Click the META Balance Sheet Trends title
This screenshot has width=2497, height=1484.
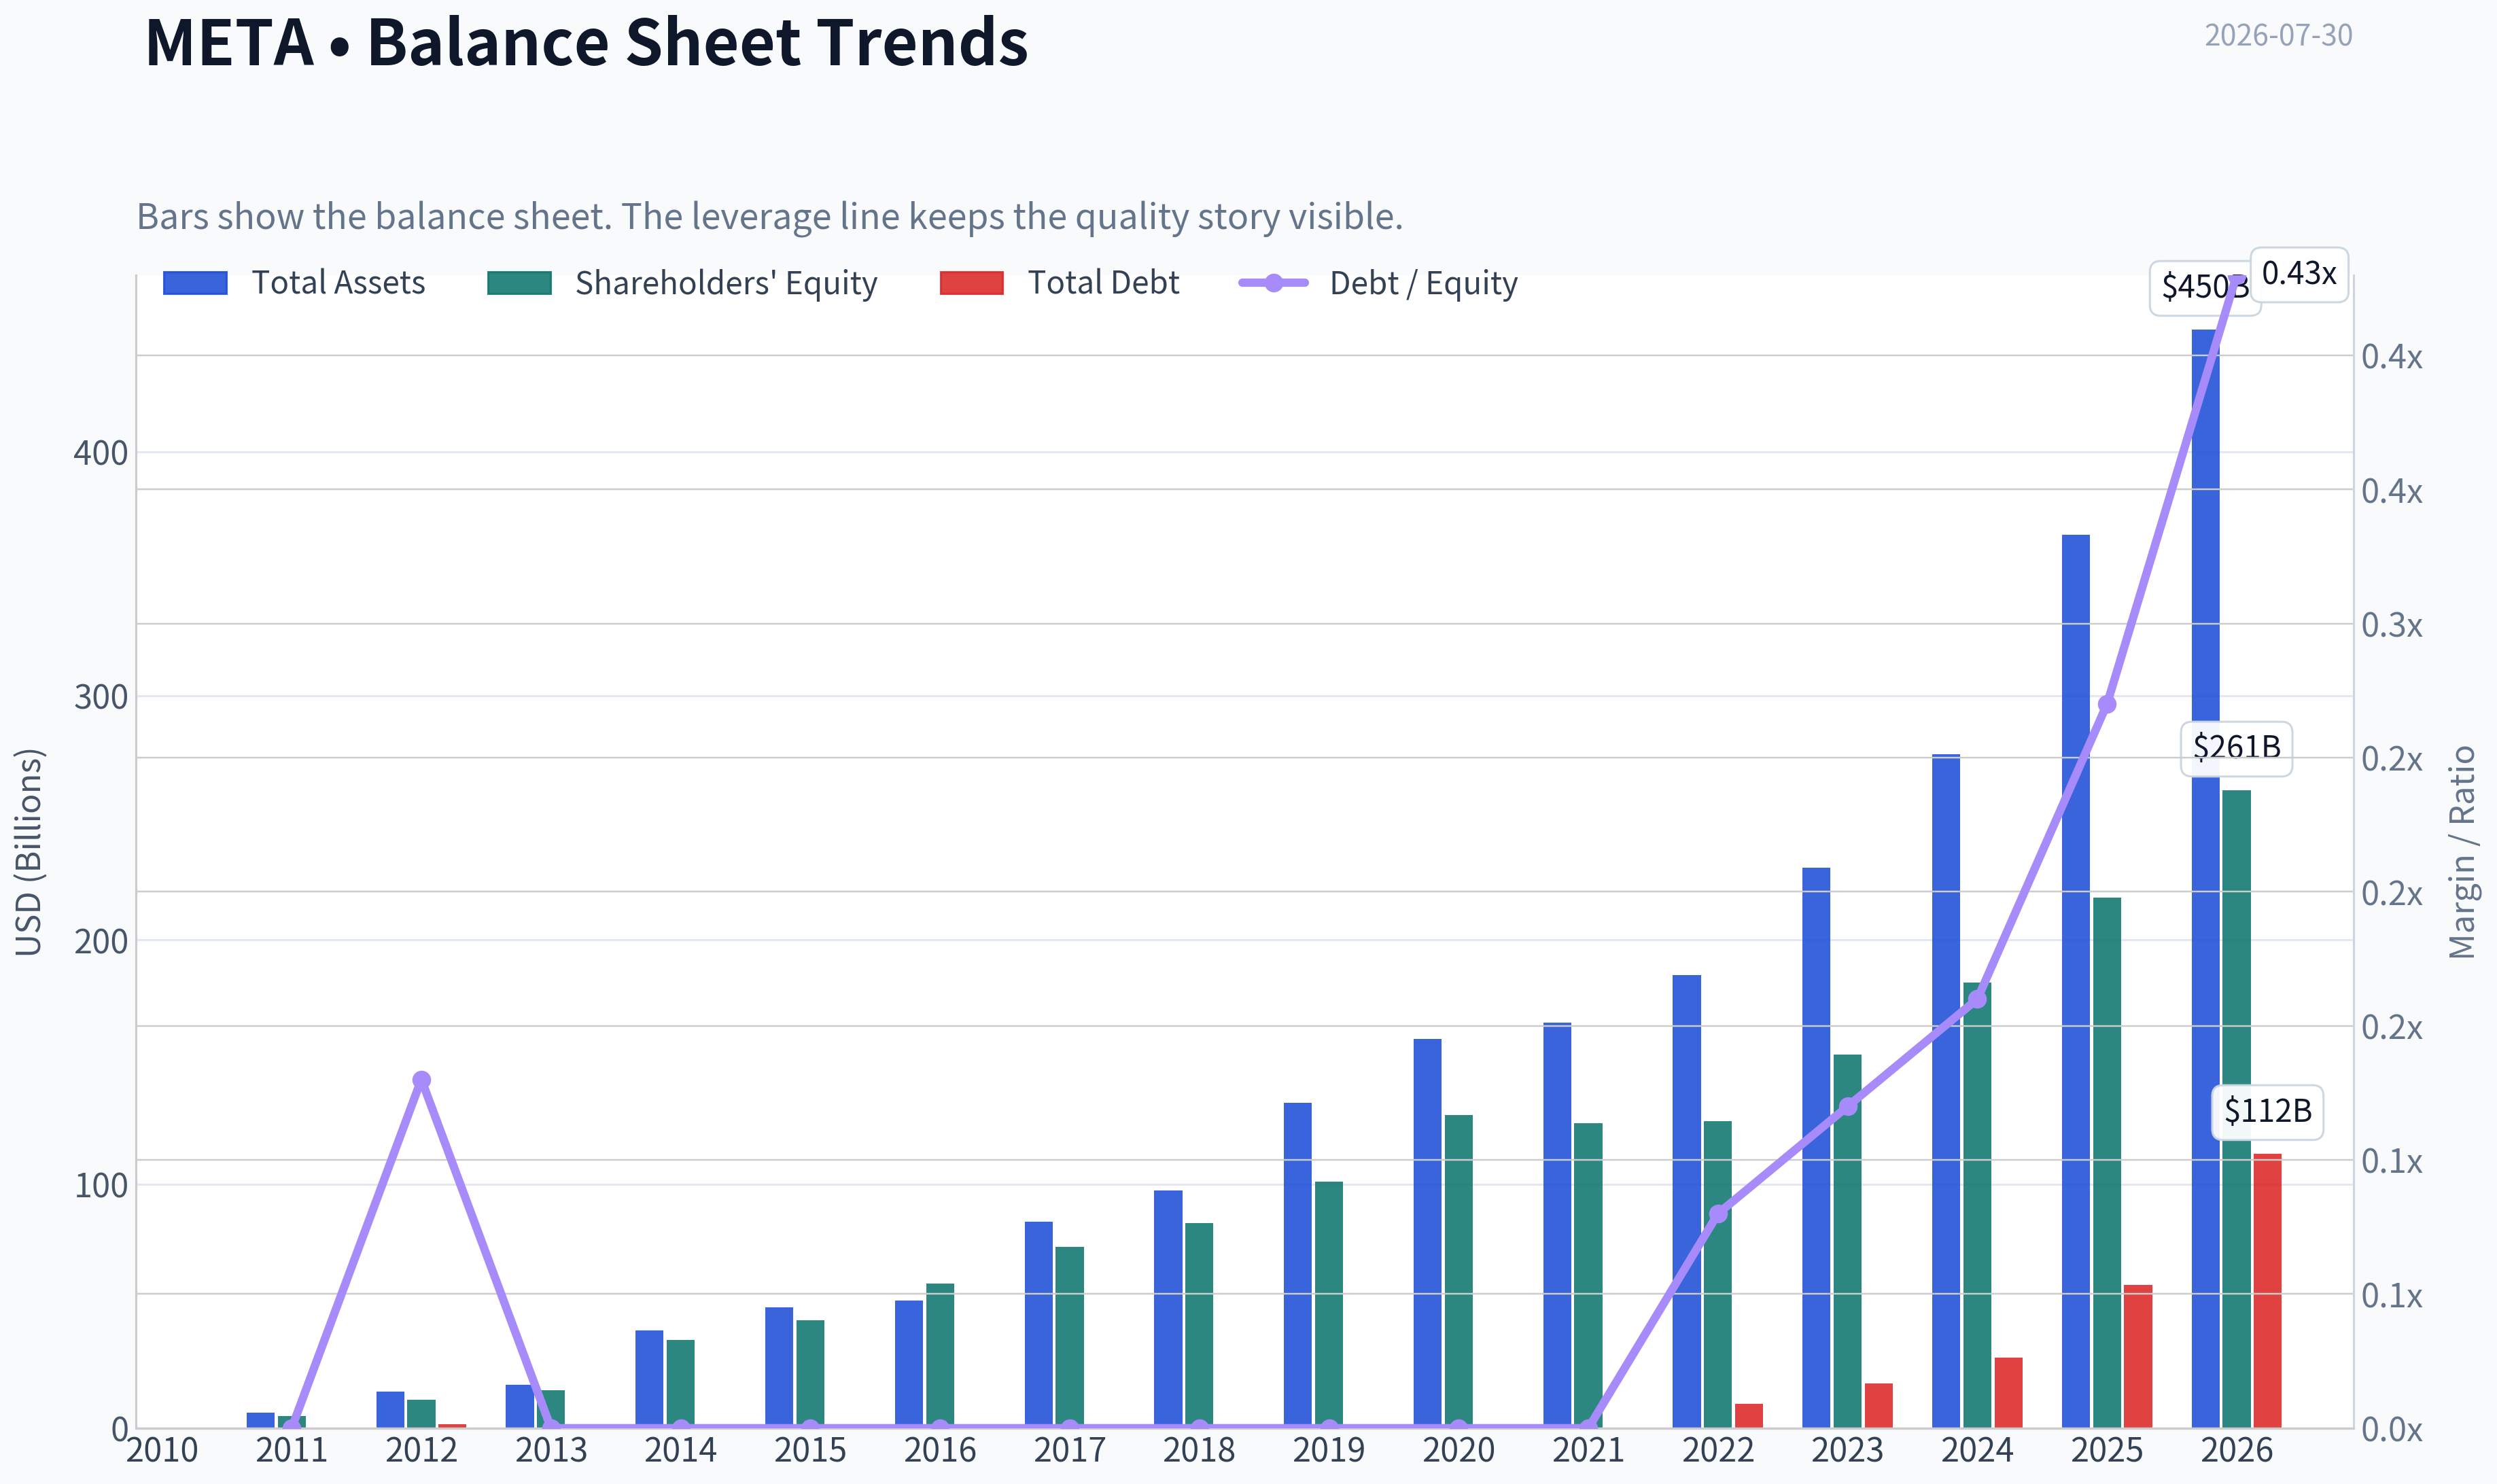[587, 42]
